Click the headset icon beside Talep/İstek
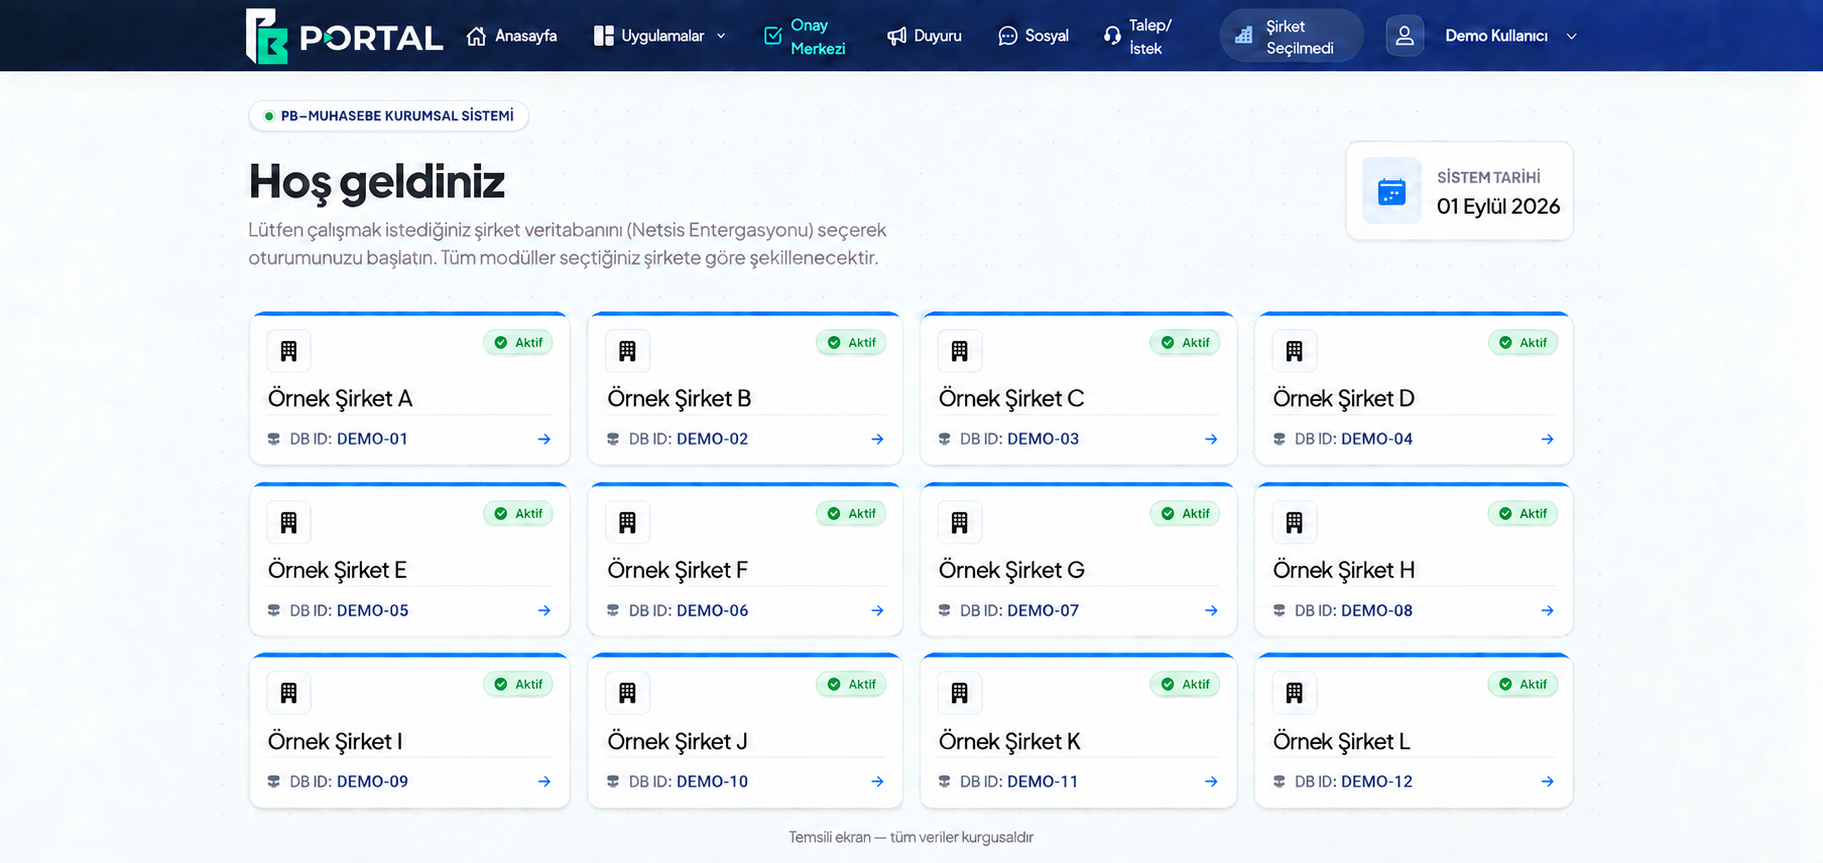The width and height of the screenshot is (1823, 863). tap(1112, 36)
